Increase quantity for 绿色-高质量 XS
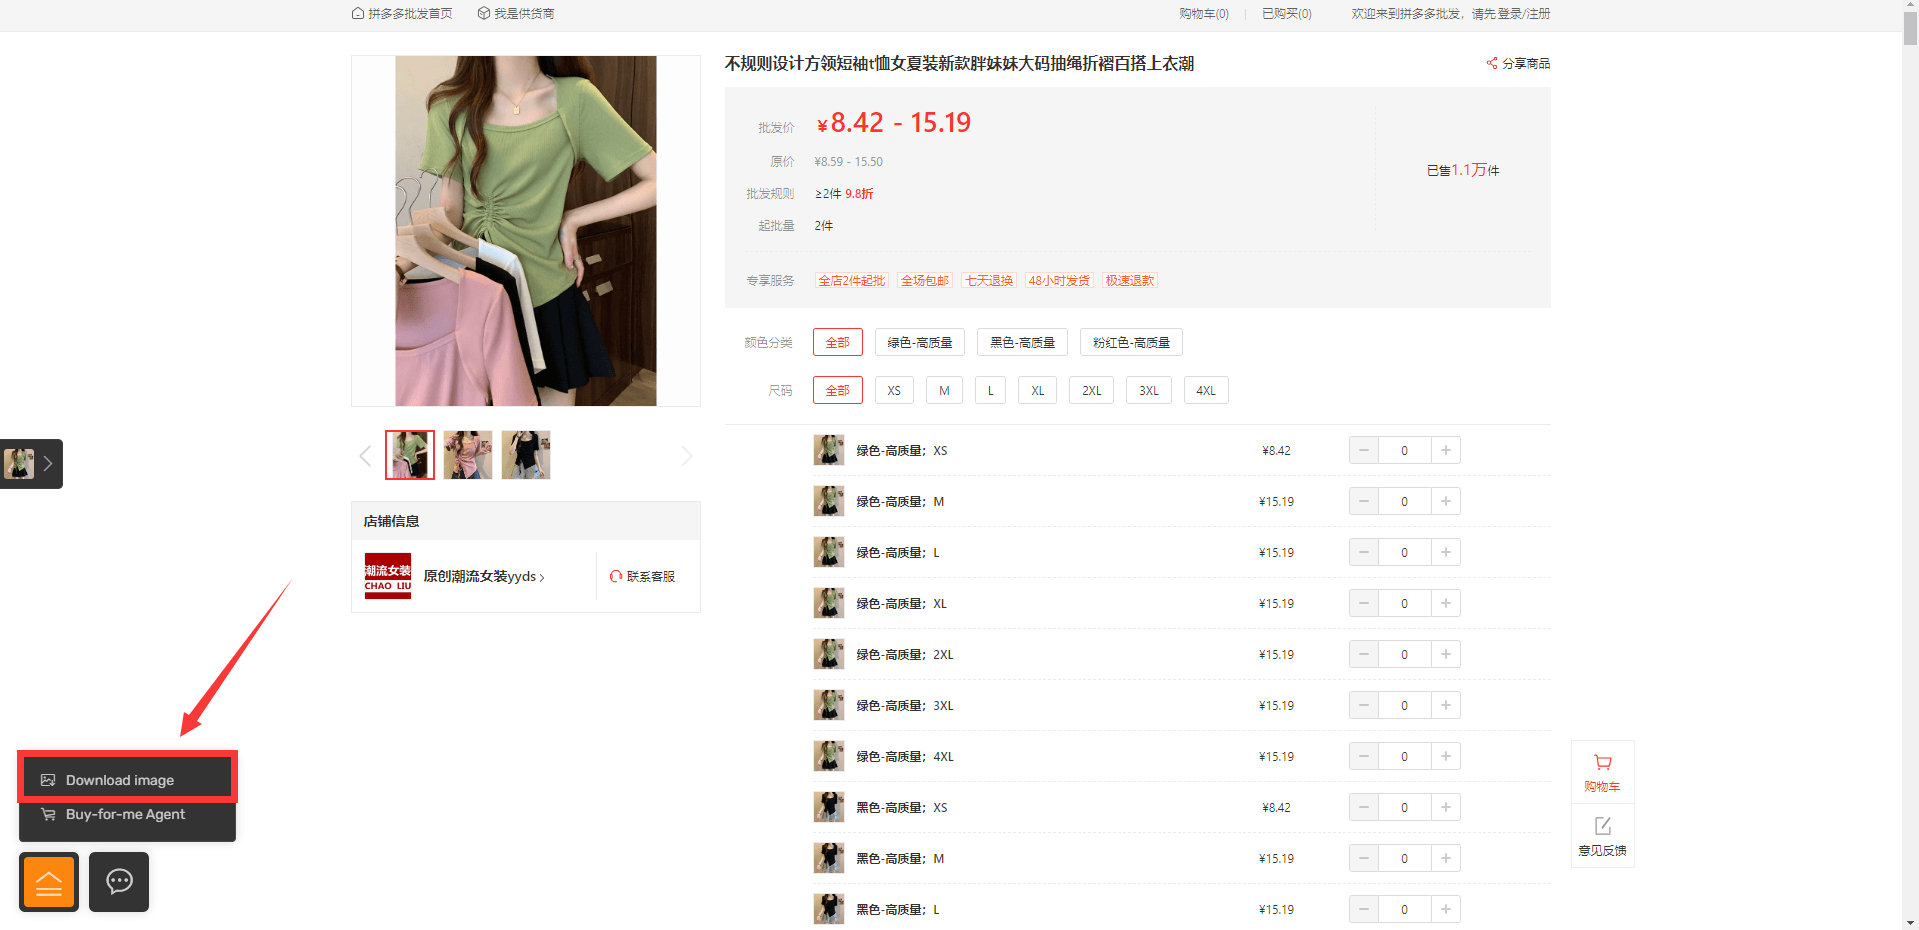Image resolution: width=1919 pixels, height=930 pixels. [x=1445, y=450]
